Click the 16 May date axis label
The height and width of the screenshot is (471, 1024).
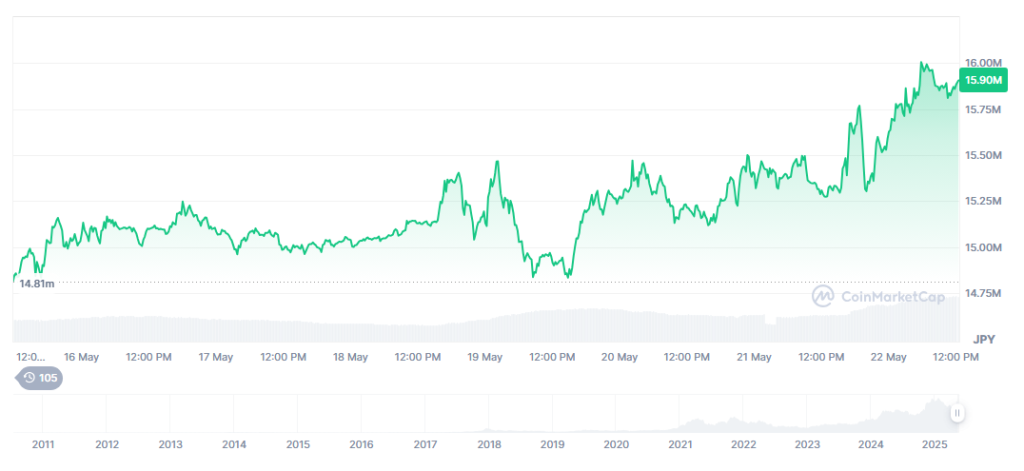click(x=81, y=357)
